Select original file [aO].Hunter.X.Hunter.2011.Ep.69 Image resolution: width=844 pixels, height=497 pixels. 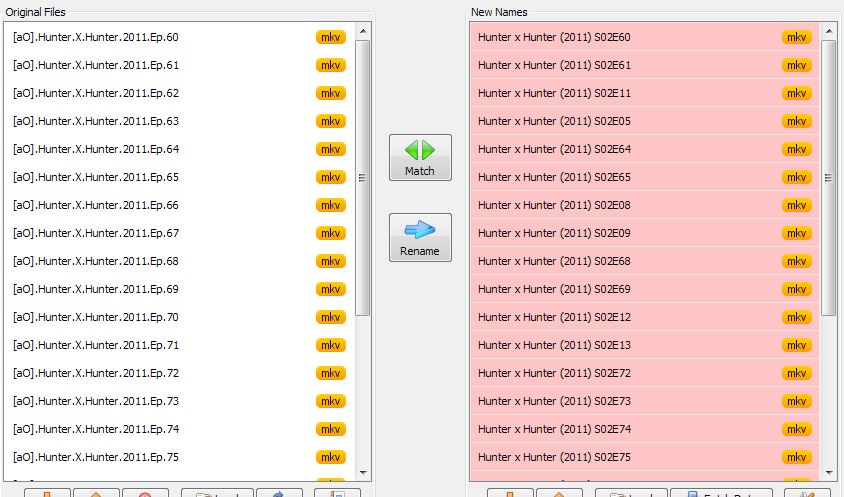(179, 289)
